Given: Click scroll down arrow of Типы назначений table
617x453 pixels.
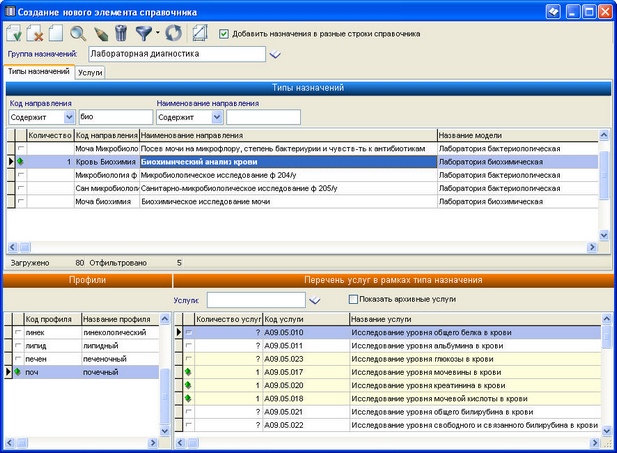Looking at the screenshot, I should pos(604,235).
